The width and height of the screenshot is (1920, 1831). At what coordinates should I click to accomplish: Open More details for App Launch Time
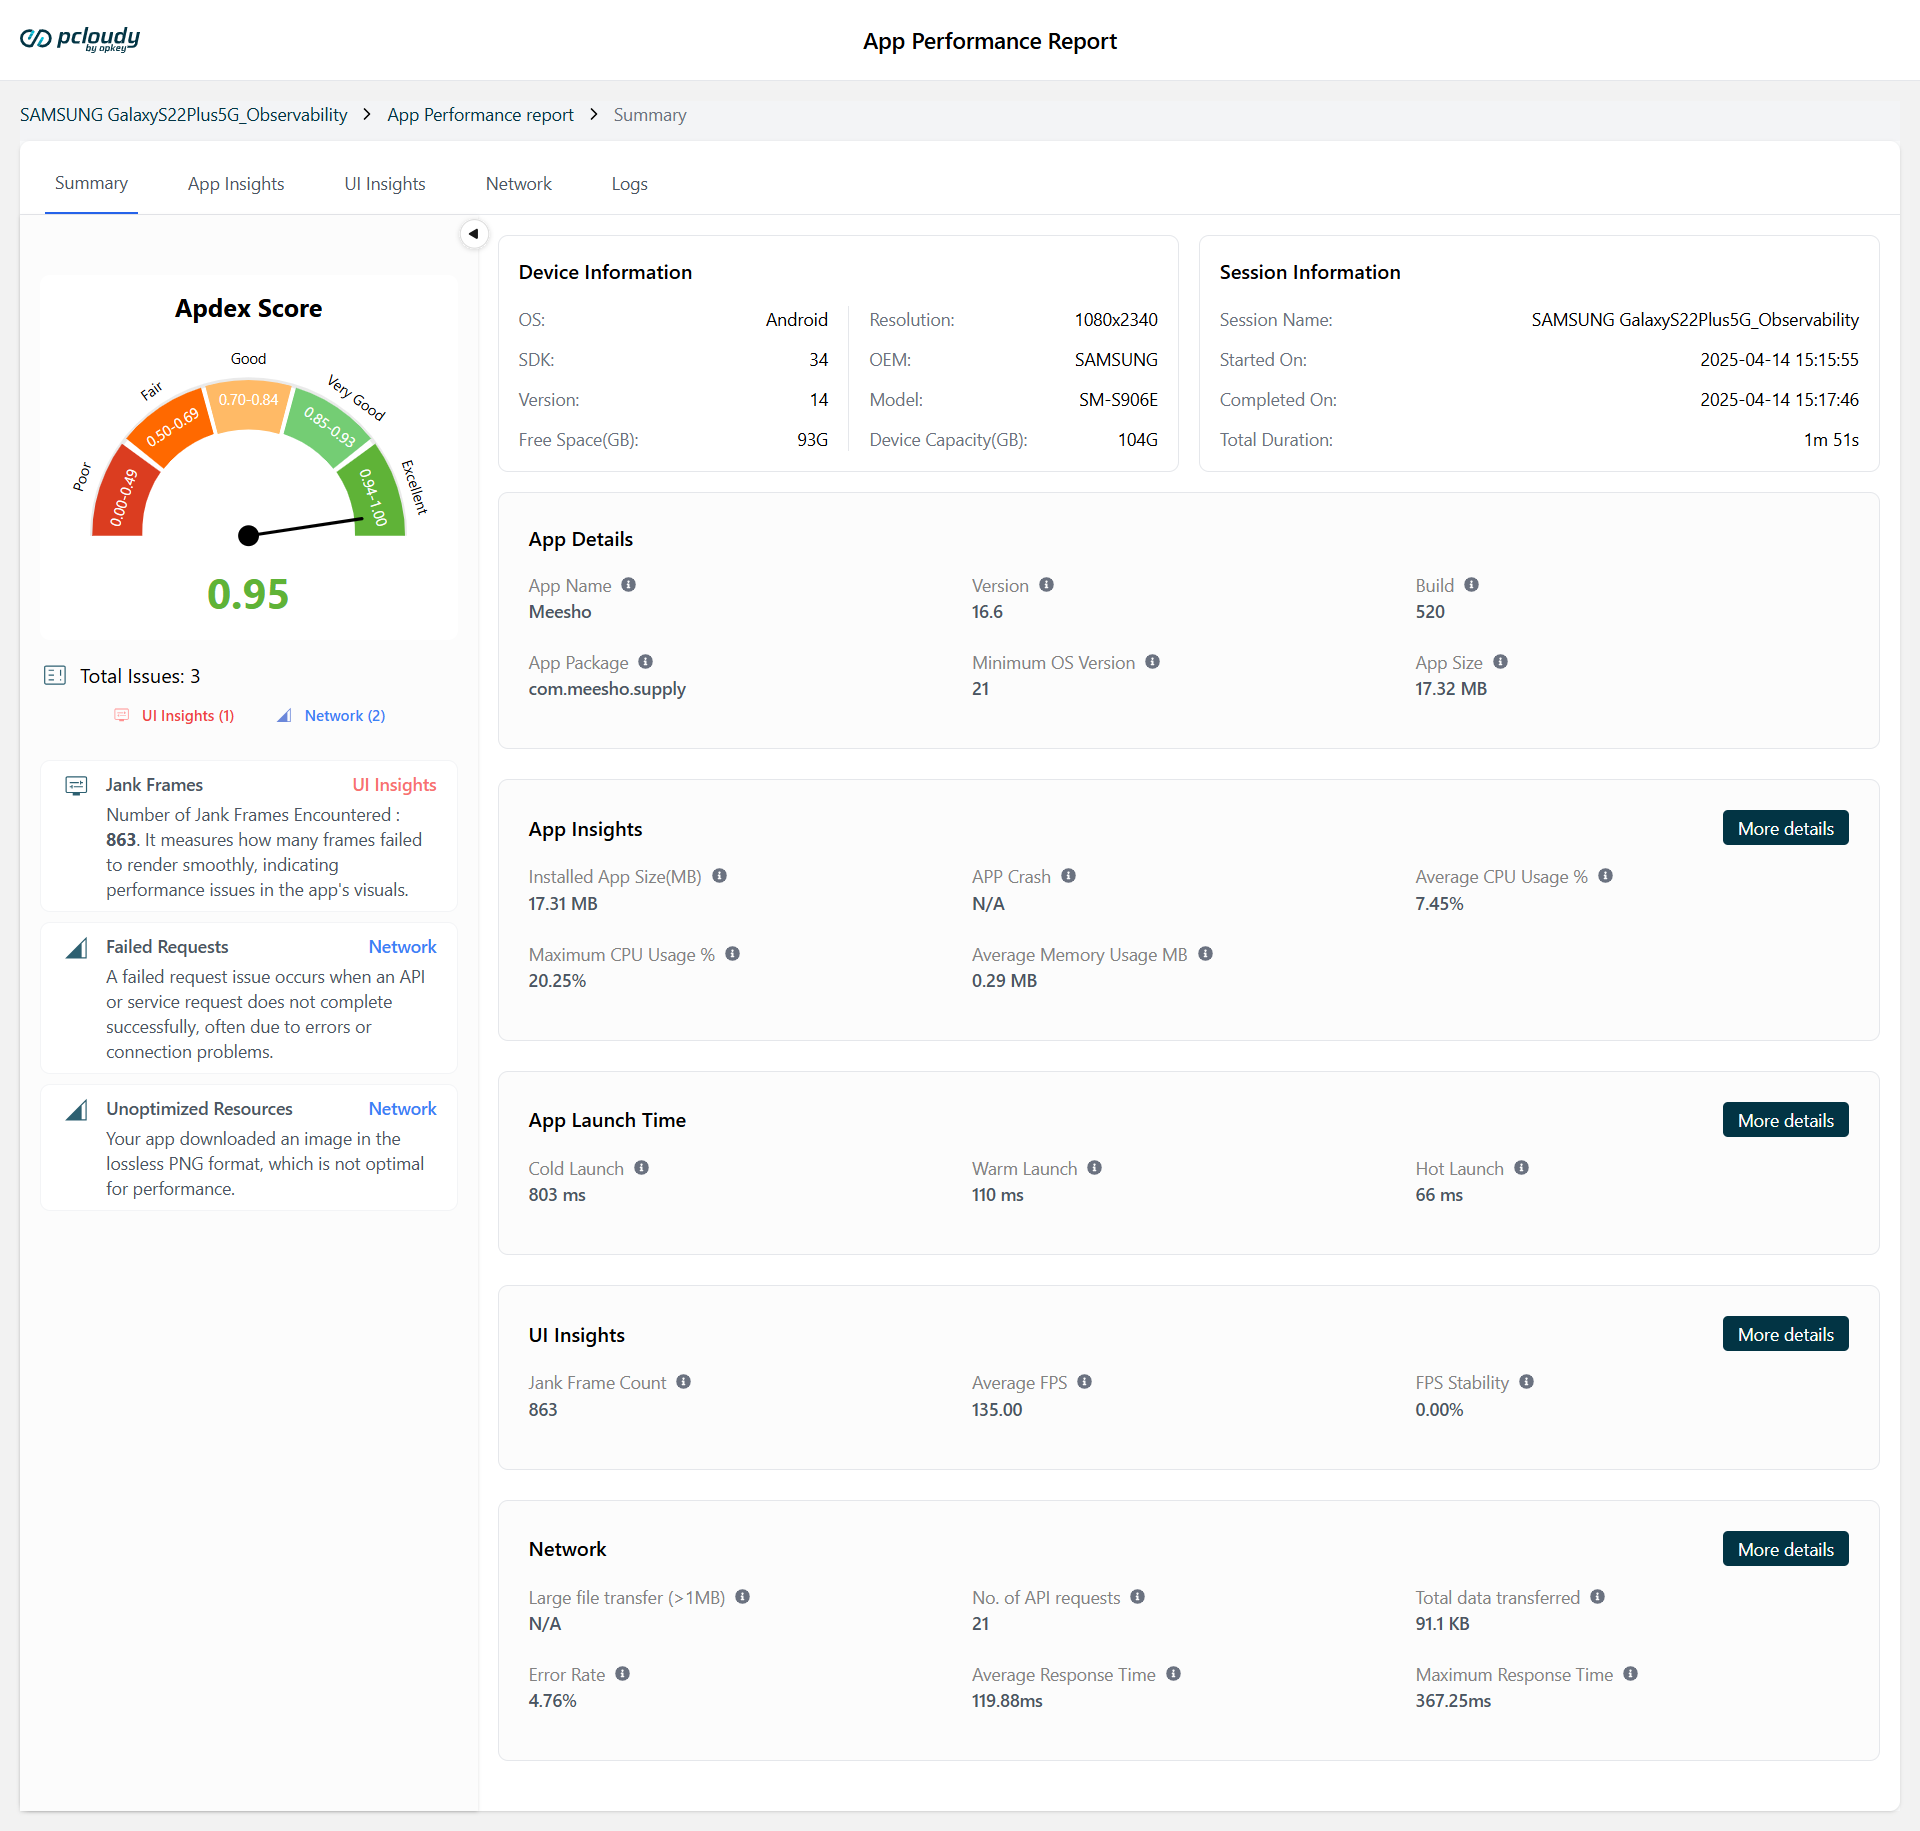(1785, 1120)
